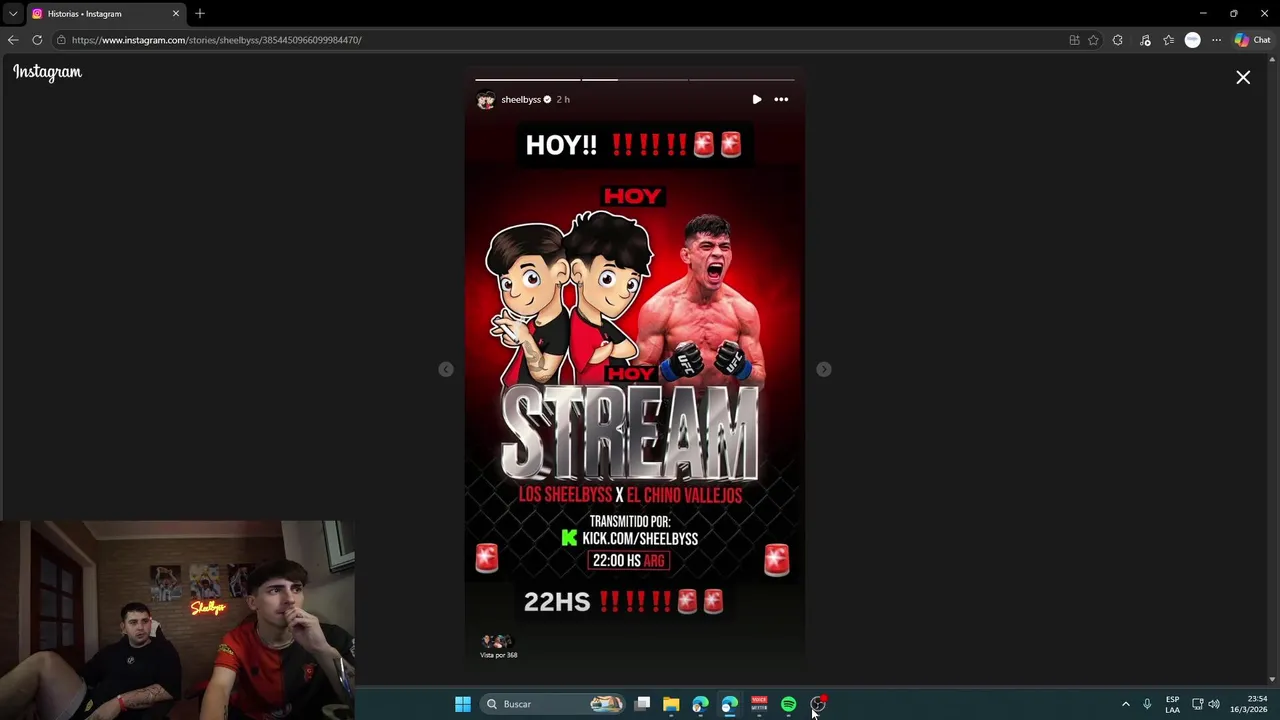Open File Explorer from the taskbar
1280x720 pixels.
click(x=671, y=704)
